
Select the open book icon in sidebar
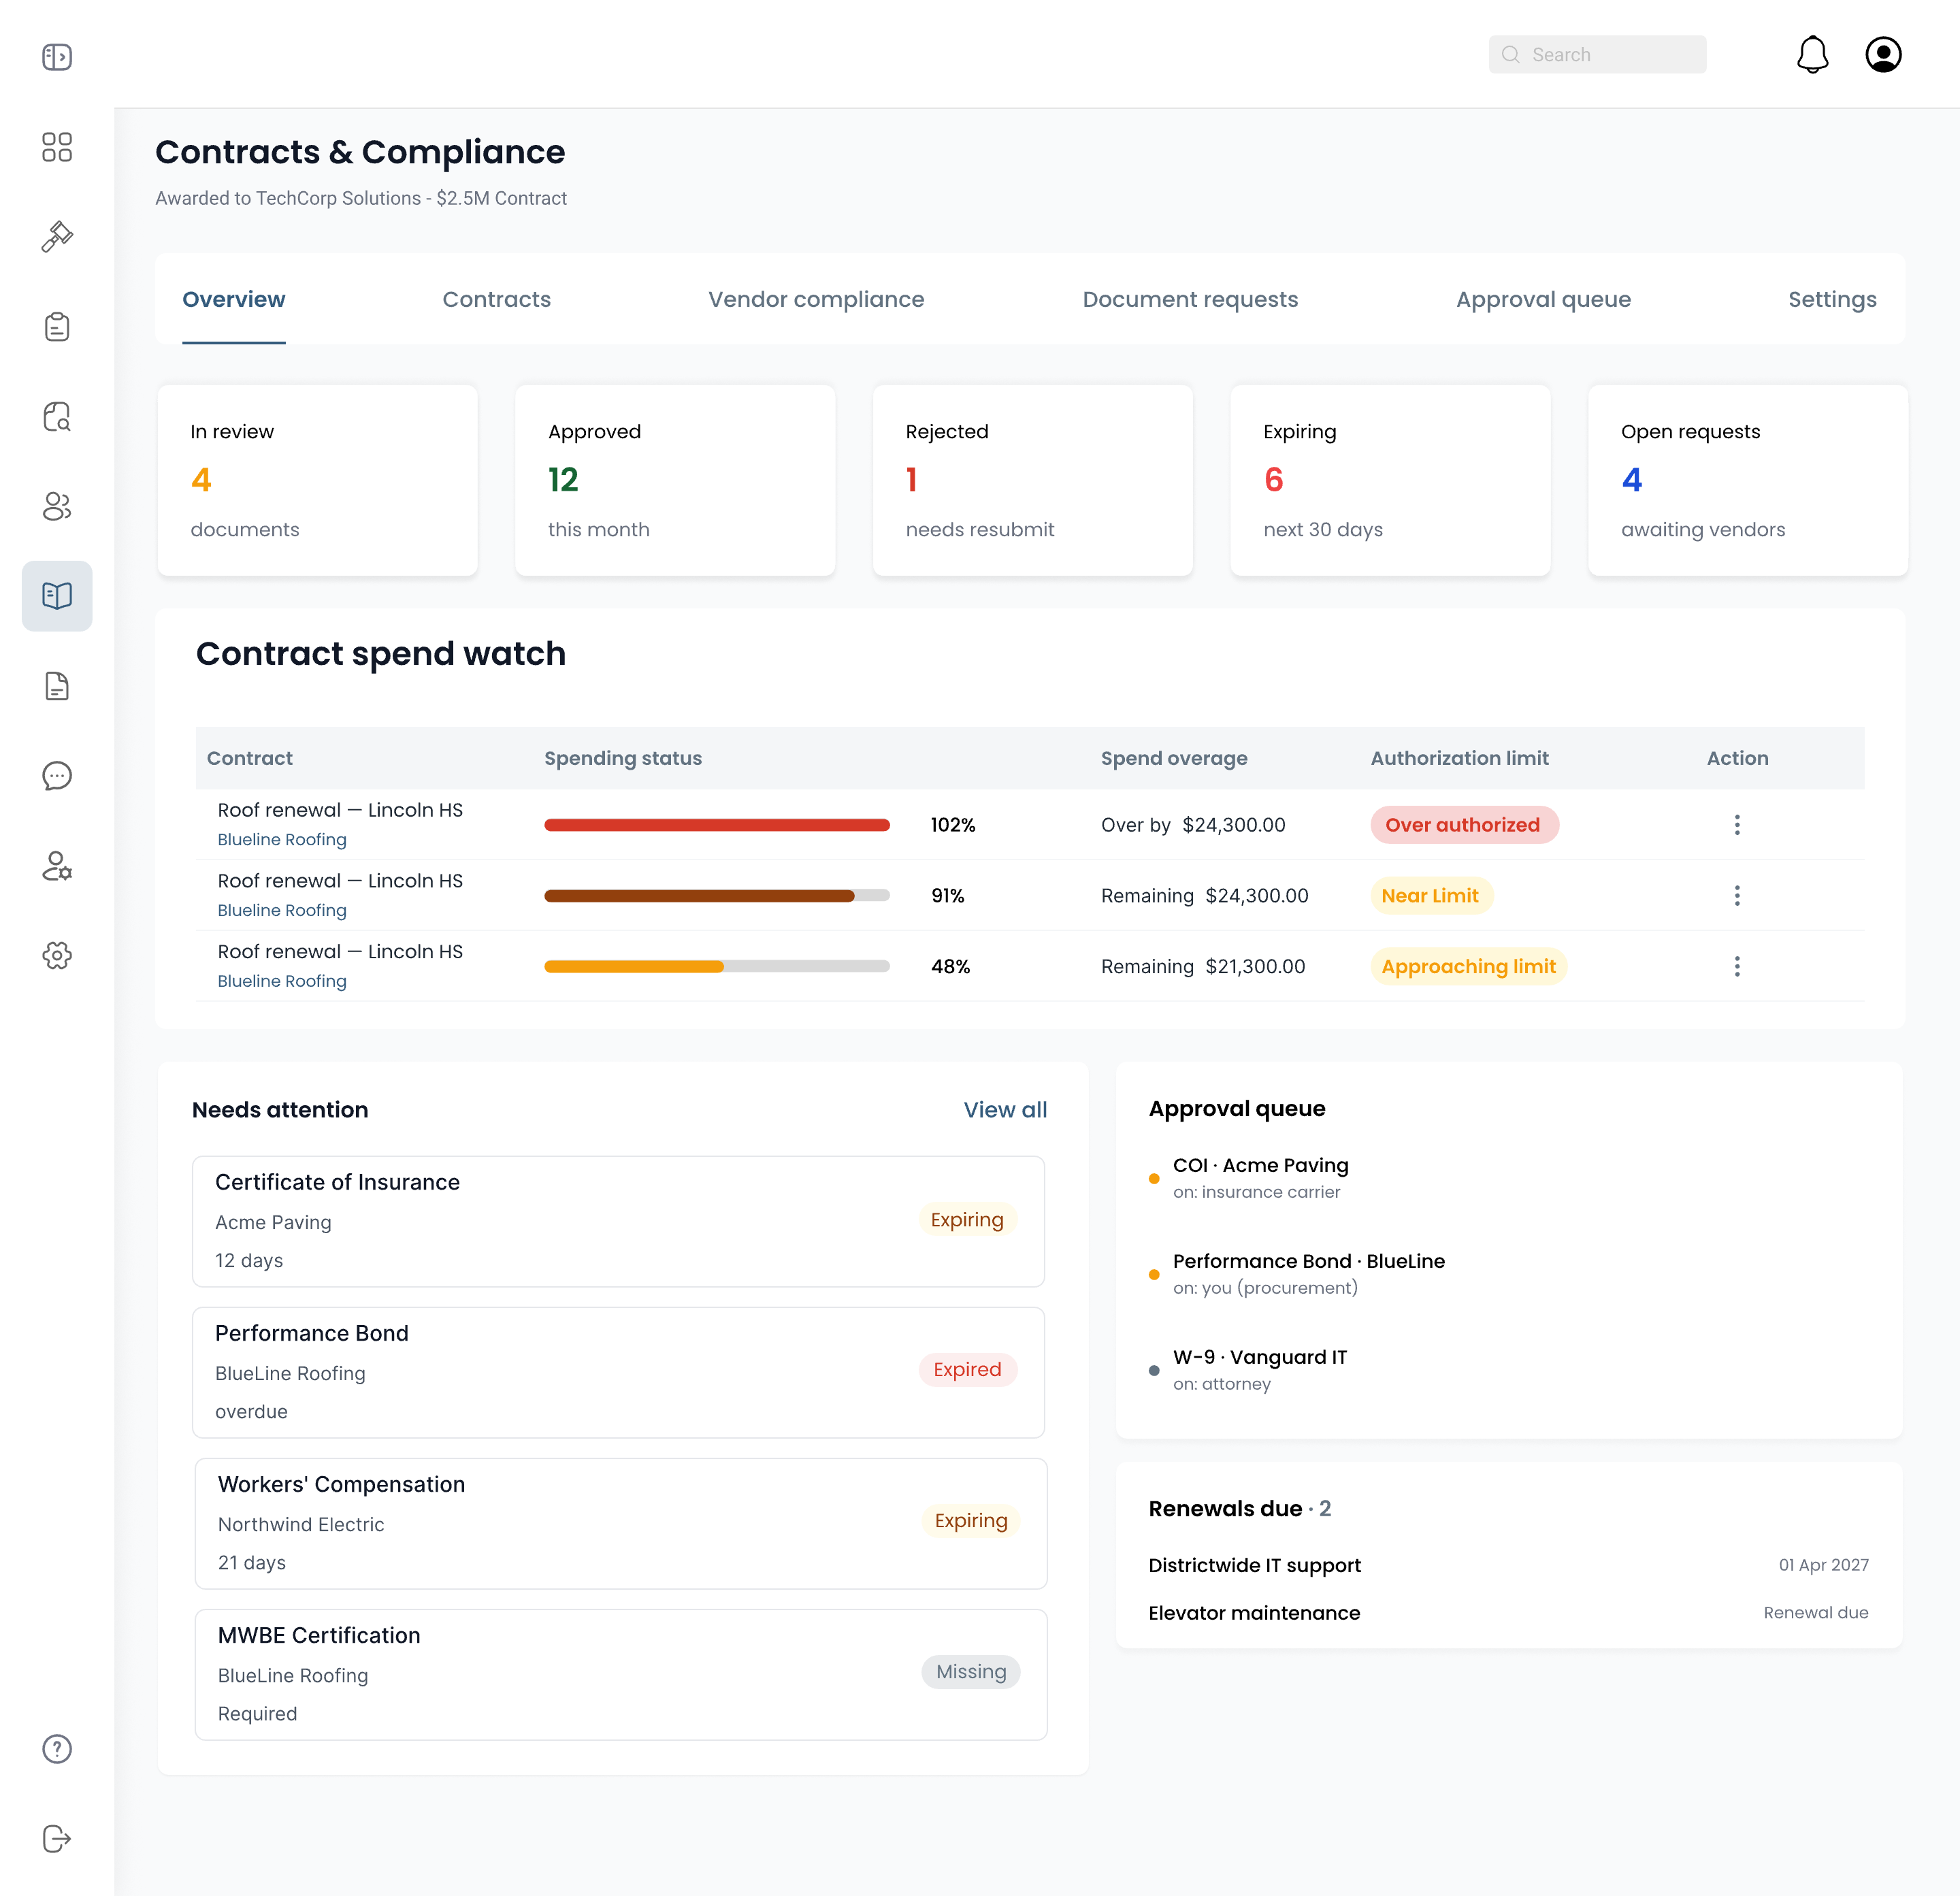pyautogui.click(x=57, y=596)
